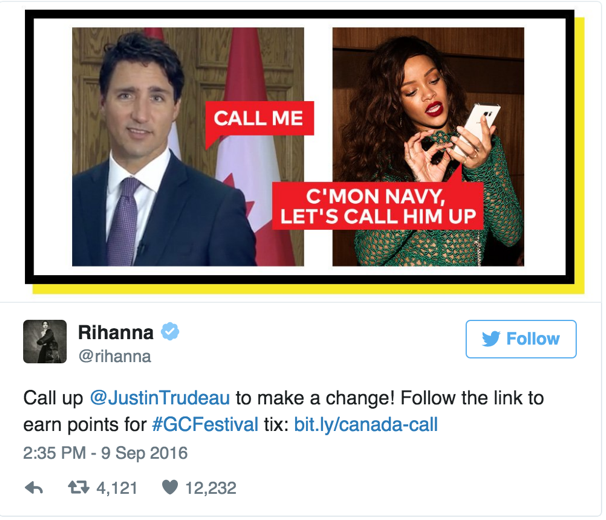Click the C'MON NAVY speech bubble
The width and height of the screenshot is (606, 520).
pos(378,206)
